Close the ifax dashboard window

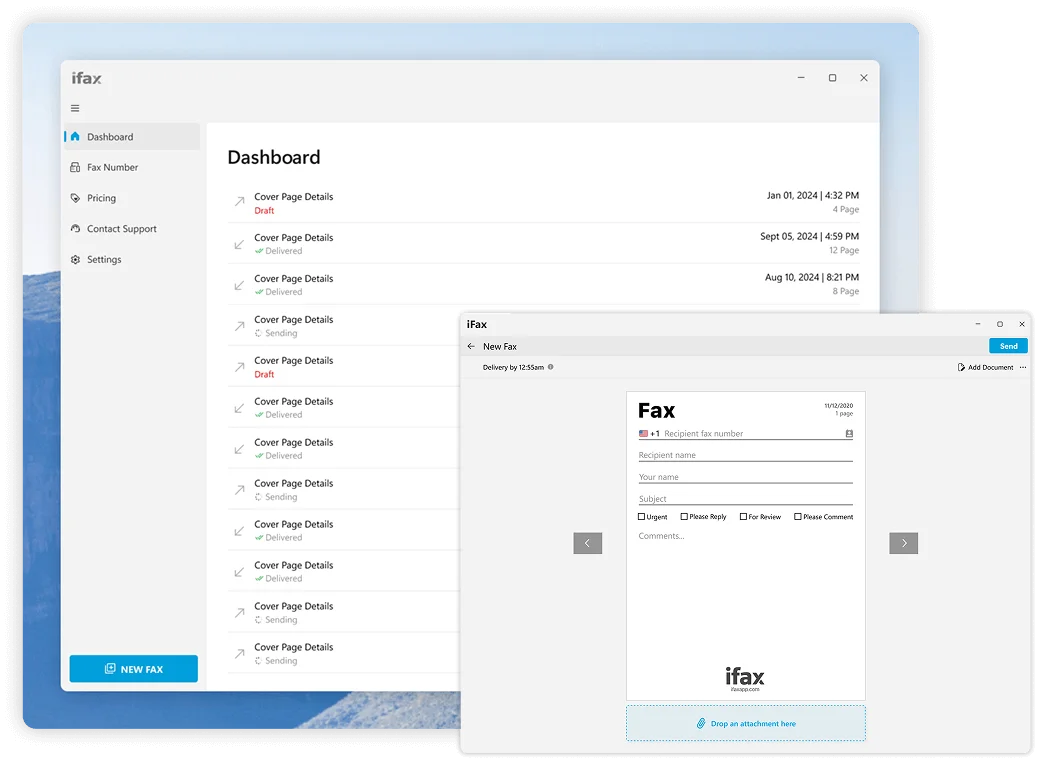[x=864, y=78]
